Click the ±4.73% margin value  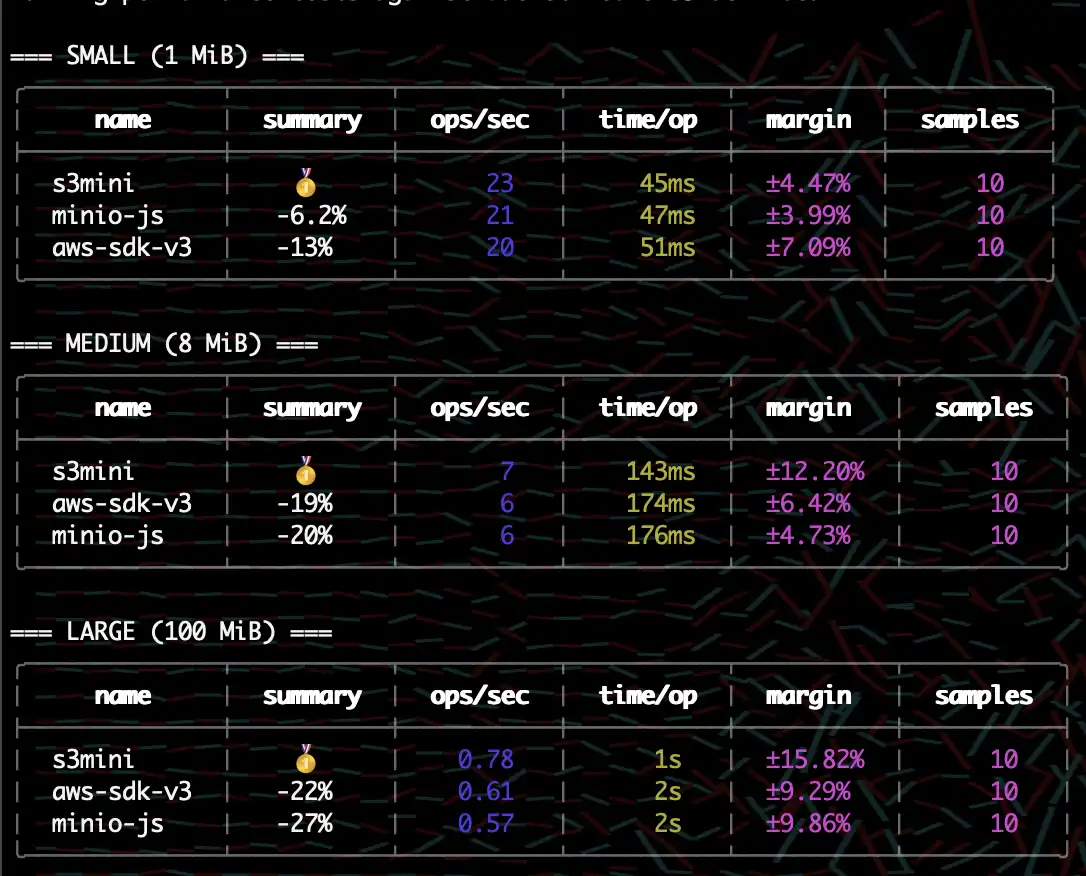pyautogui.click(x=808, y=535)
